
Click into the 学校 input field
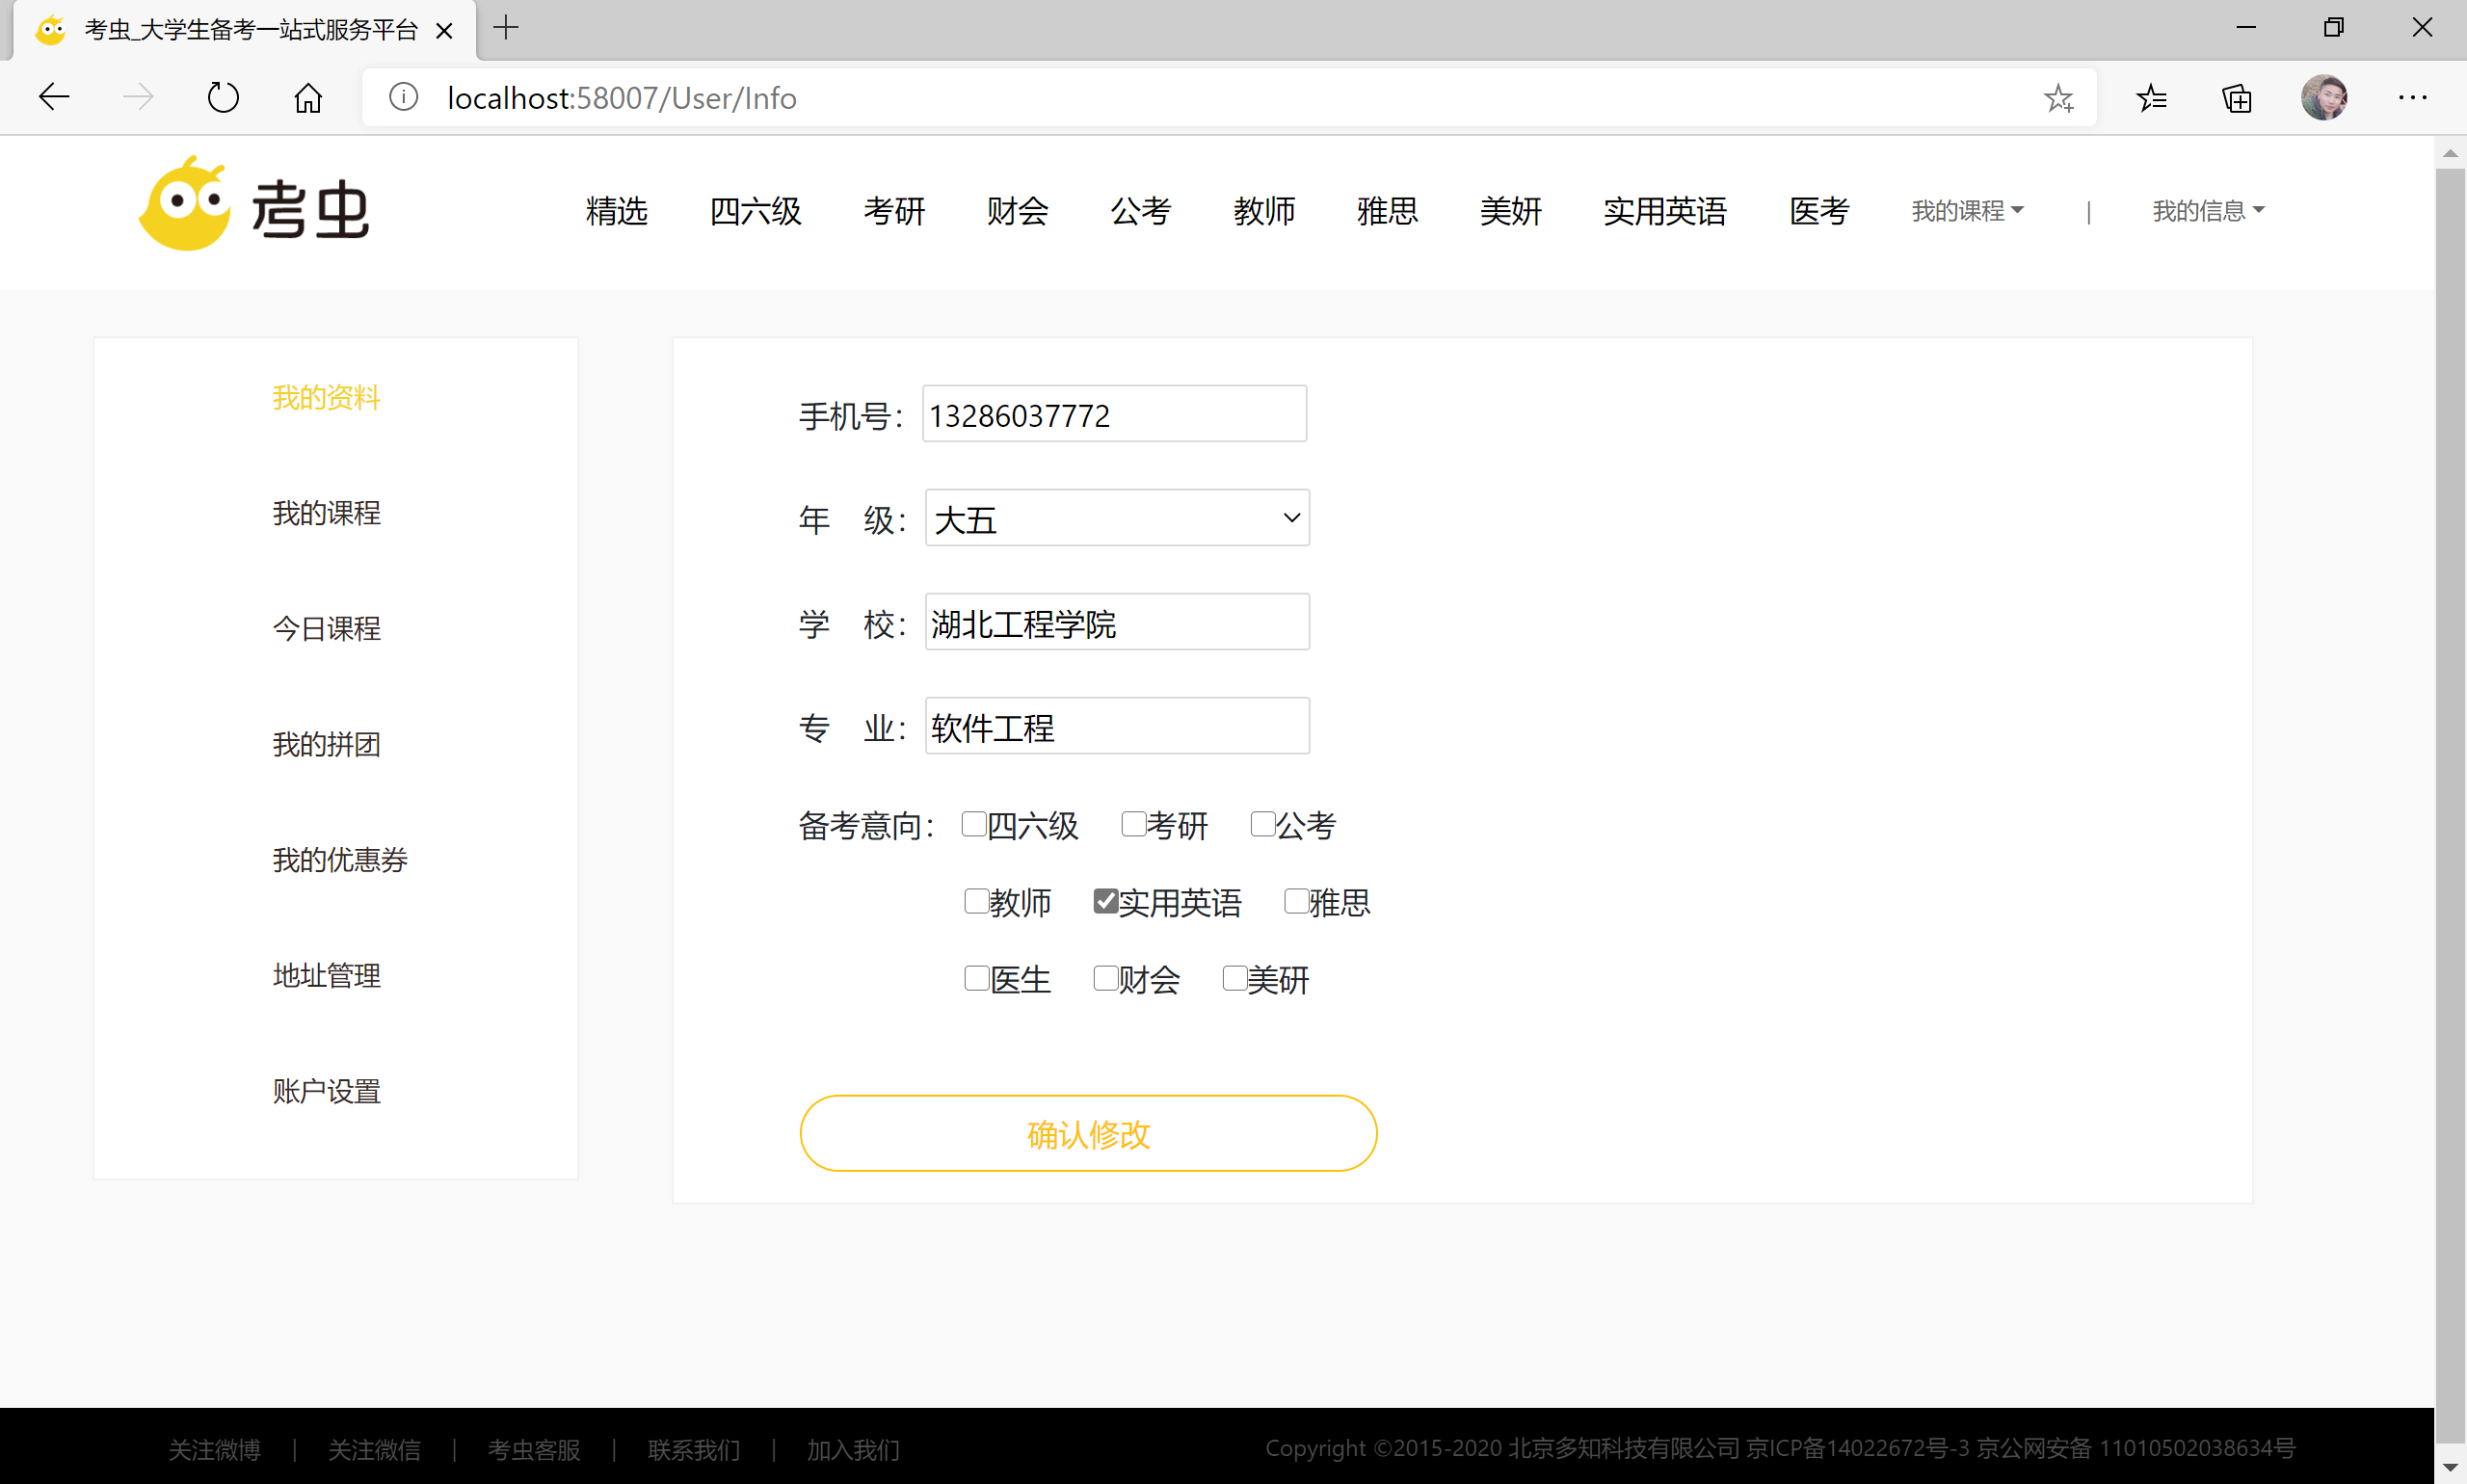point(1117,622)
